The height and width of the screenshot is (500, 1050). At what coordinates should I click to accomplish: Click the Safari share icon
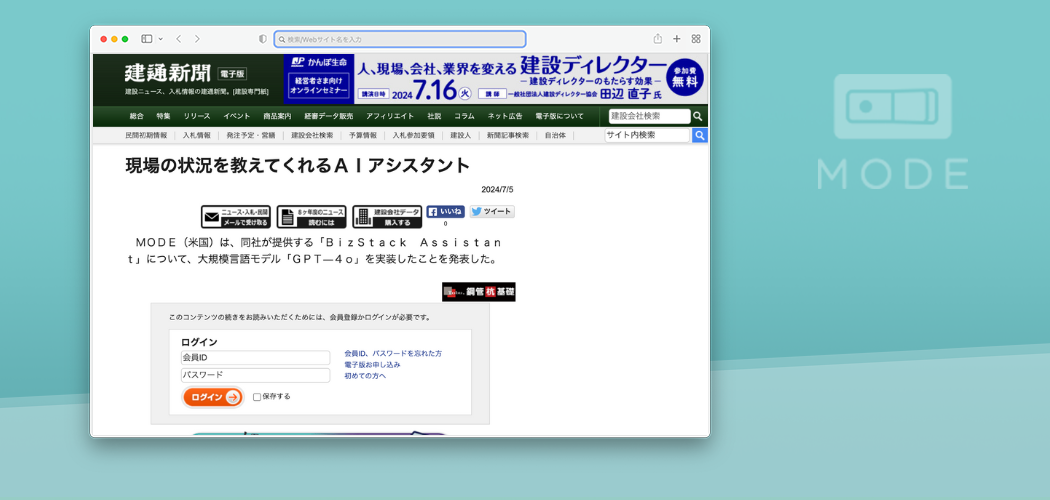point(658,39)
